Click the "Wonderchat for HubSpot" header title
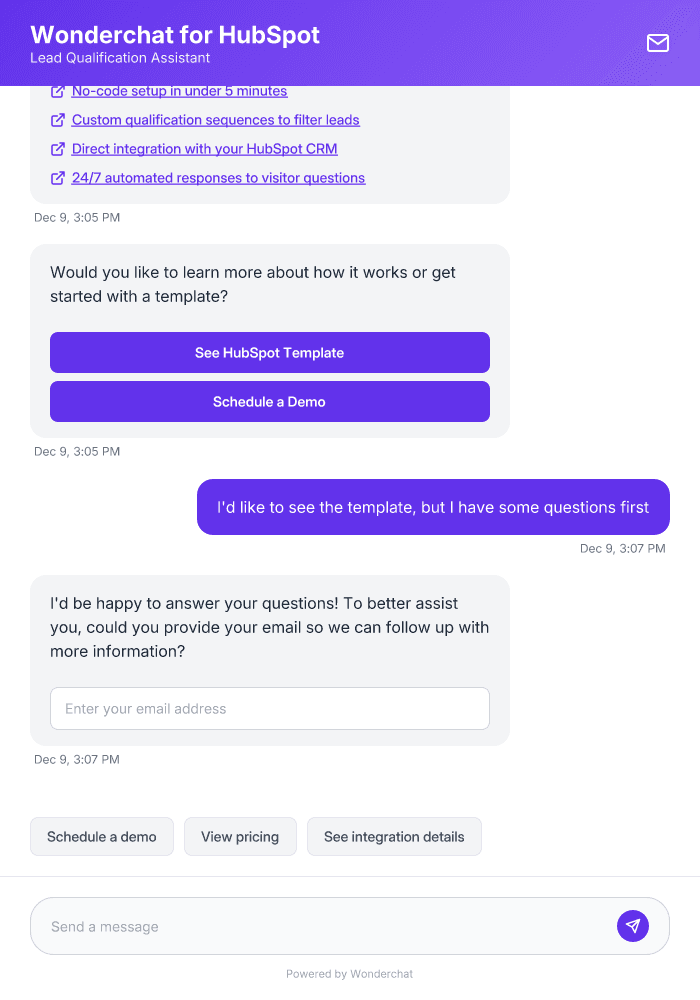 click(175, 35)
